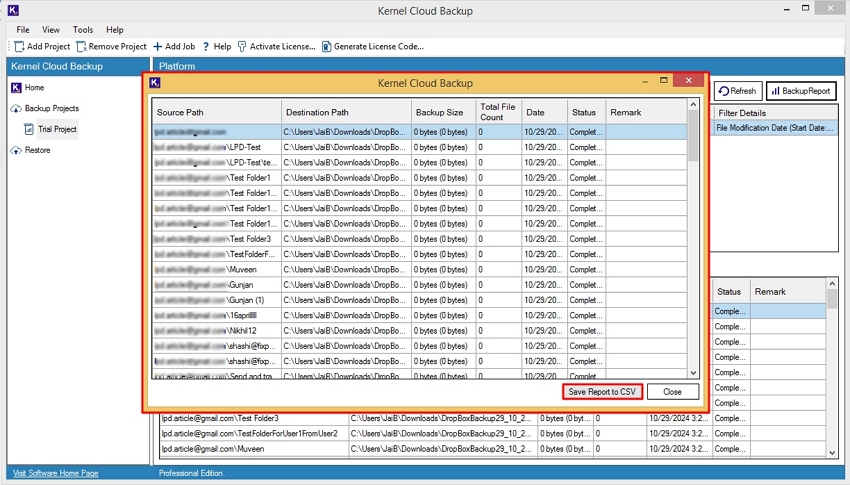The image size is (850, 485).
Task: Open the Tools menu
Action: pos(83,30)
